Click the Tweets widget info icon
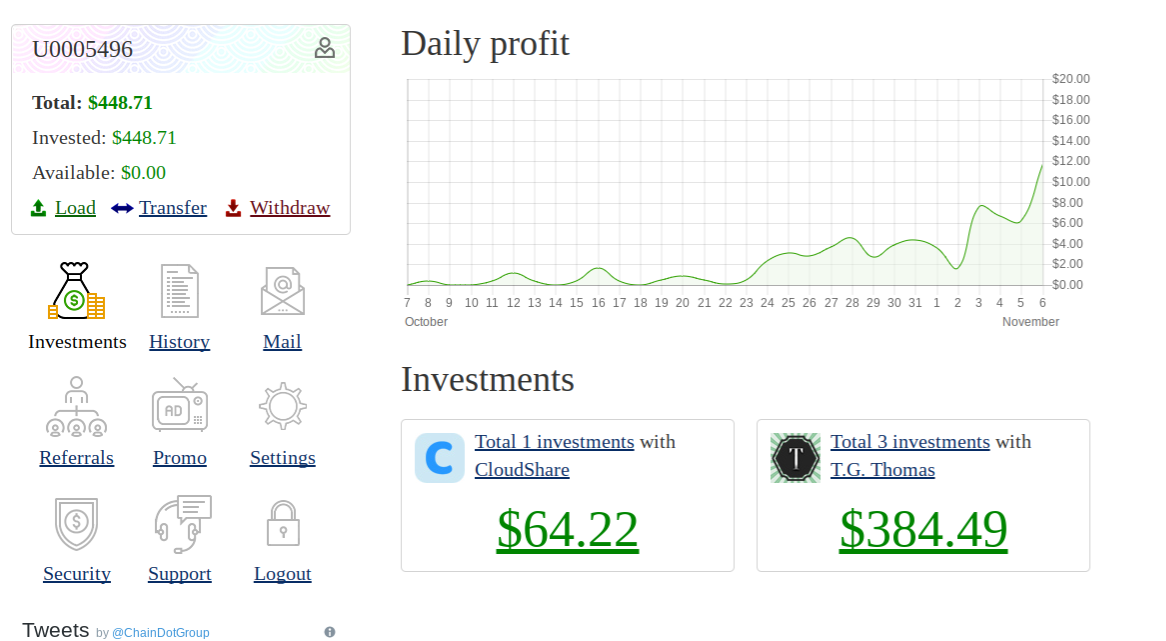This screenshot has height=641, width=1166. pyautogui.click(x=330, y=632)
